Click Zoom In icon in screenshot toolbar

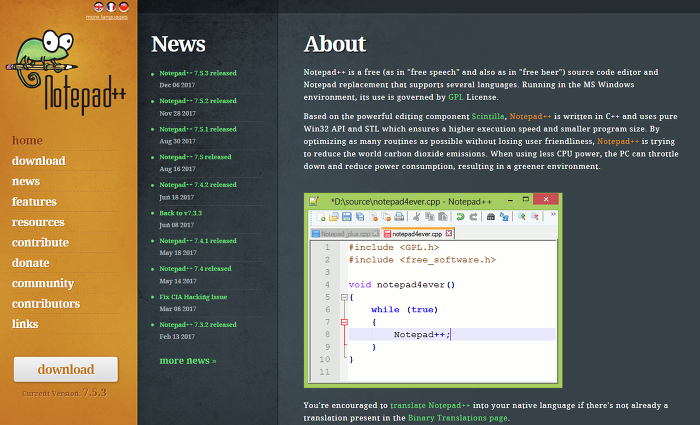coord(521,217)
